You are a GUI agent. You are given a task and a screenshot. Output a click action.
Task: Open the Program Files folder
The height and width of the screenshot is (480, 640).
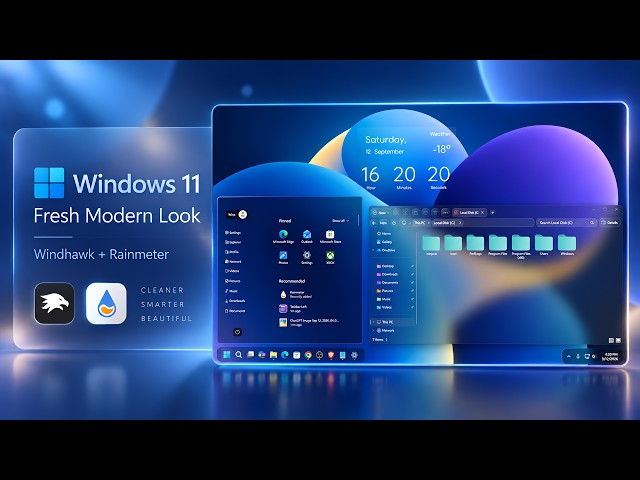pyautogui.click(x=498, y=245)
